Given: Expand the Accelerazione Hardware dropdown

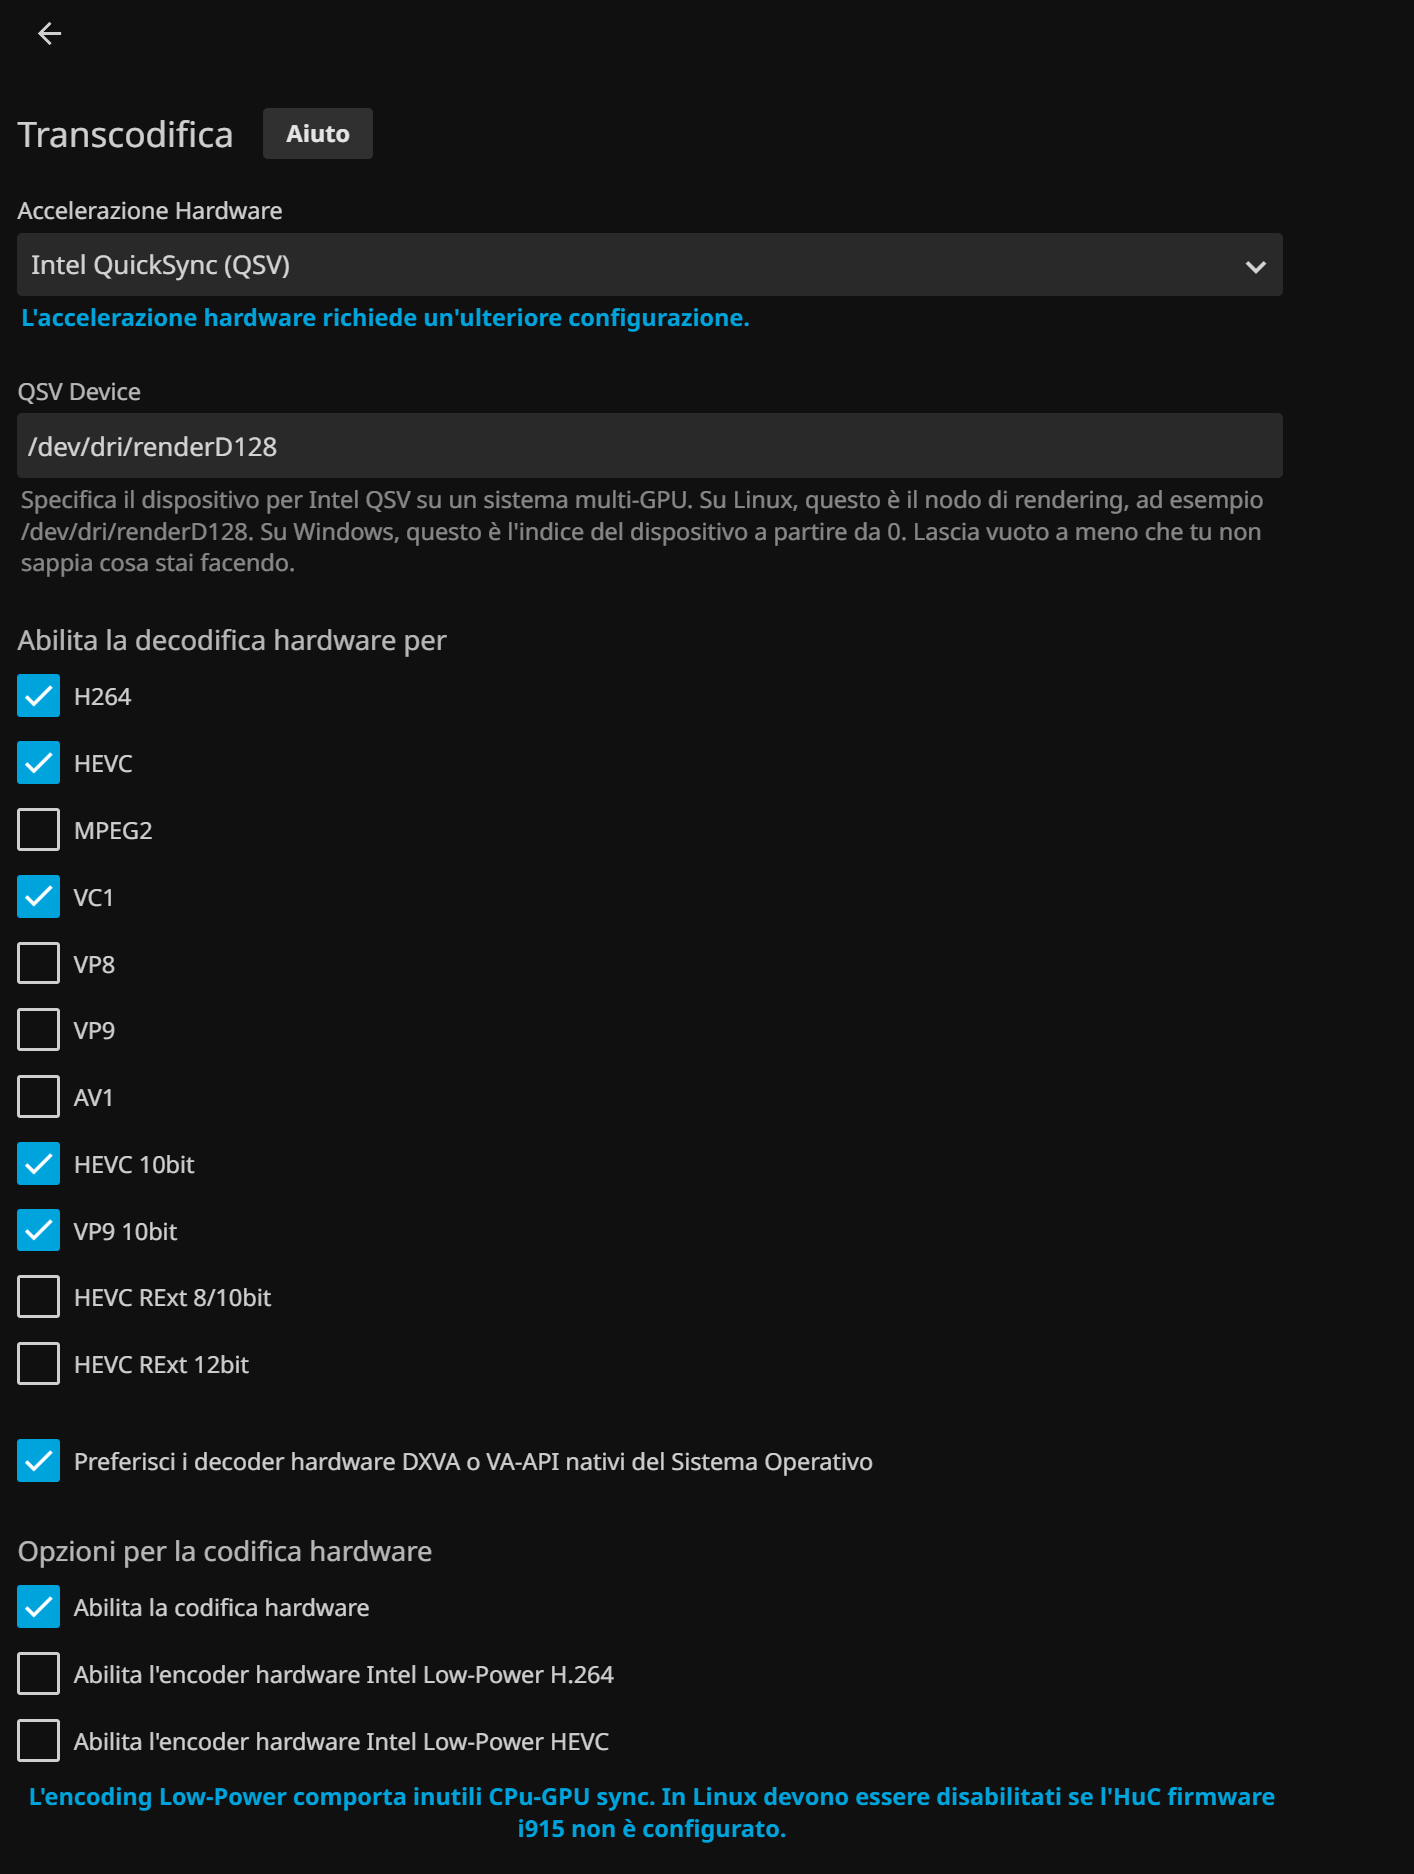Looking at the screenshot, I should click(648, 265).
